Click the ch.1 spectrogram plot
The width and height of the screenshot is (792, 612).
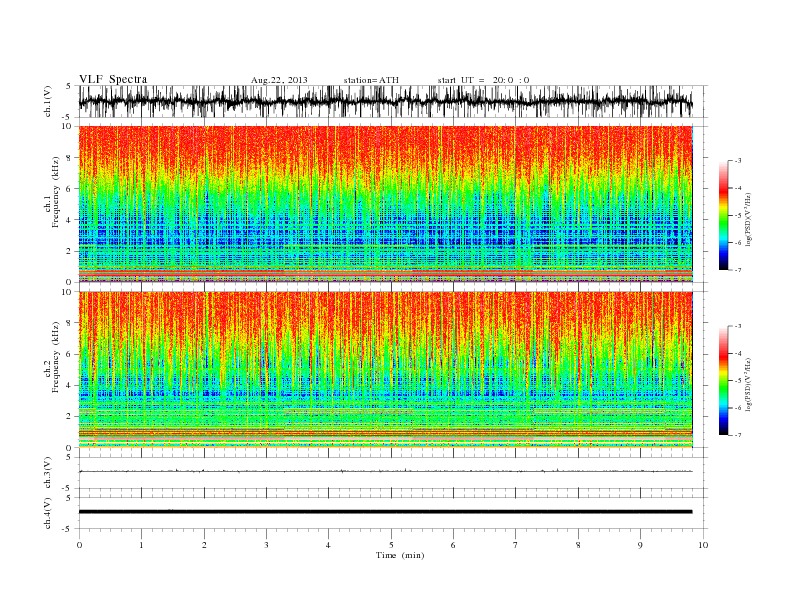coord(386,204)
